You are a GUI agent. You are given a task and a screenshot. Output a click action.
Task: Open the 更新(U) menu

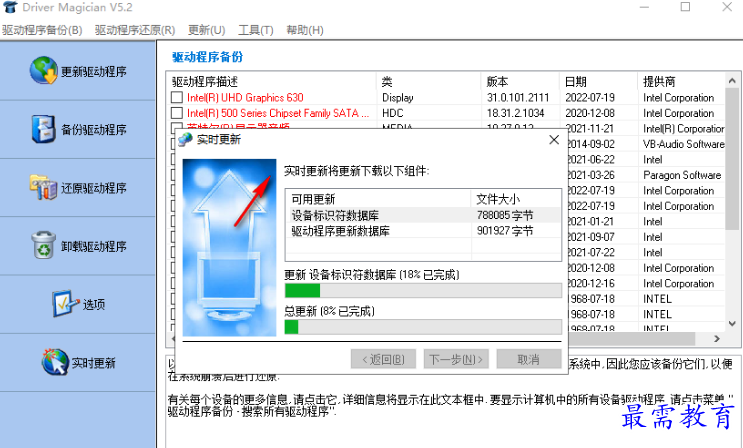tap(207, 30)
